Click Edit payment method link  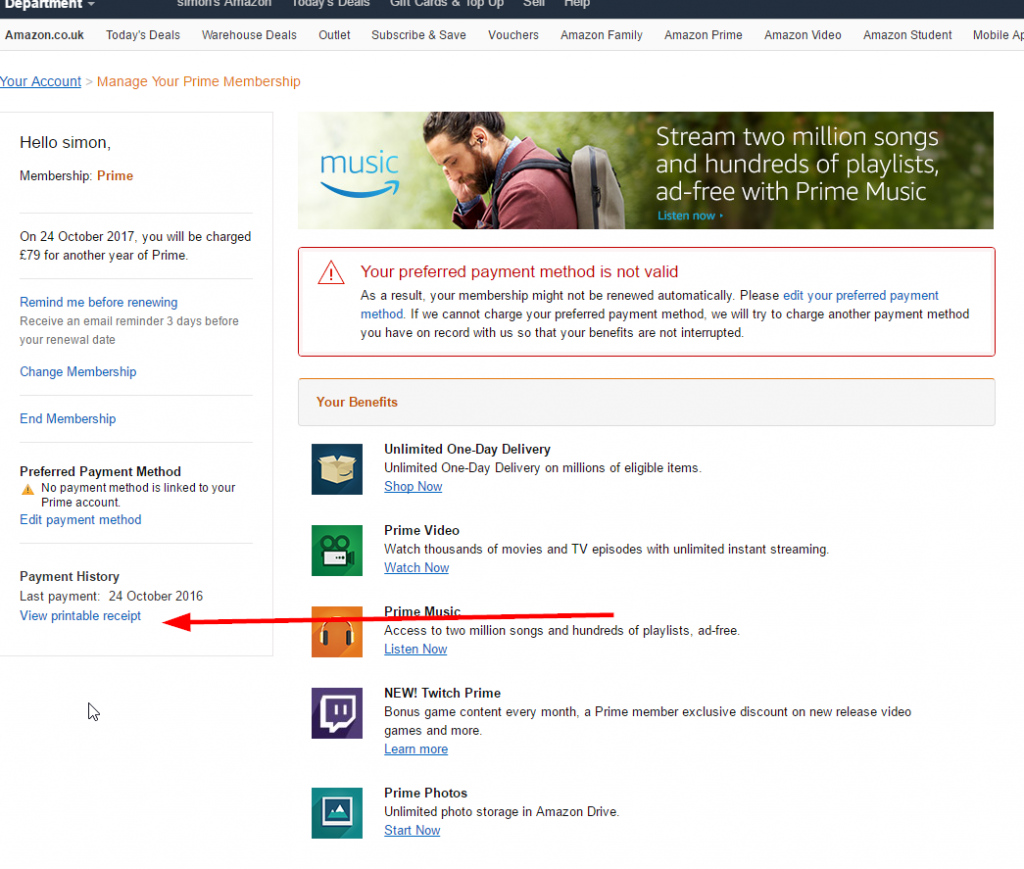(80, 519)
